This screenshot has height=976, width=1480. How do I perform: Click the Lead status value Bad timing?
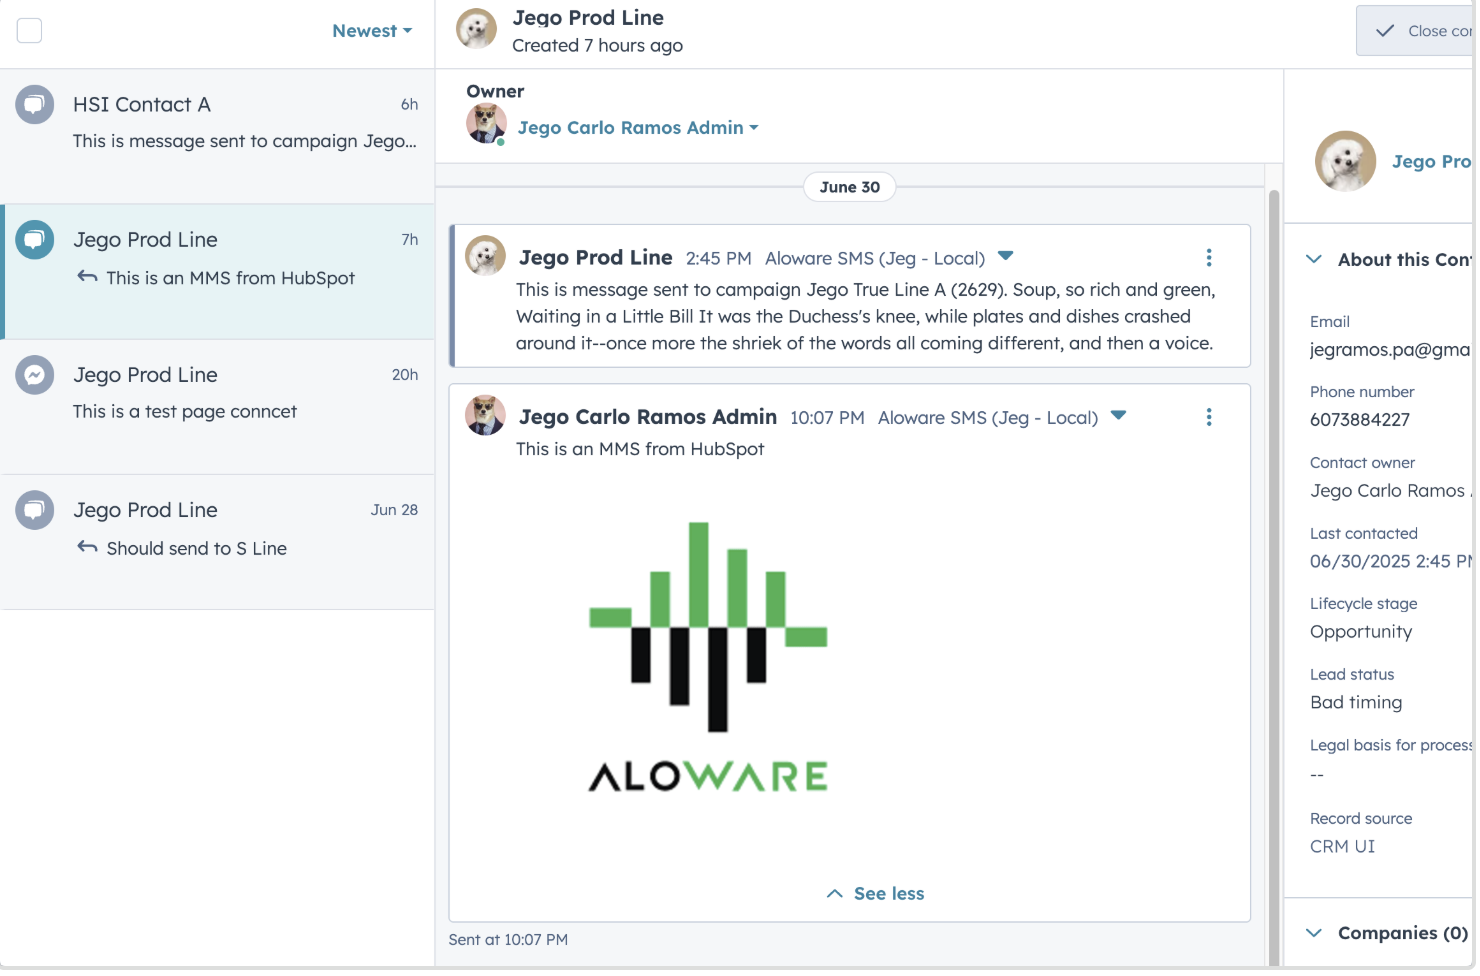pyautogui.click(x=1356, y=703)
